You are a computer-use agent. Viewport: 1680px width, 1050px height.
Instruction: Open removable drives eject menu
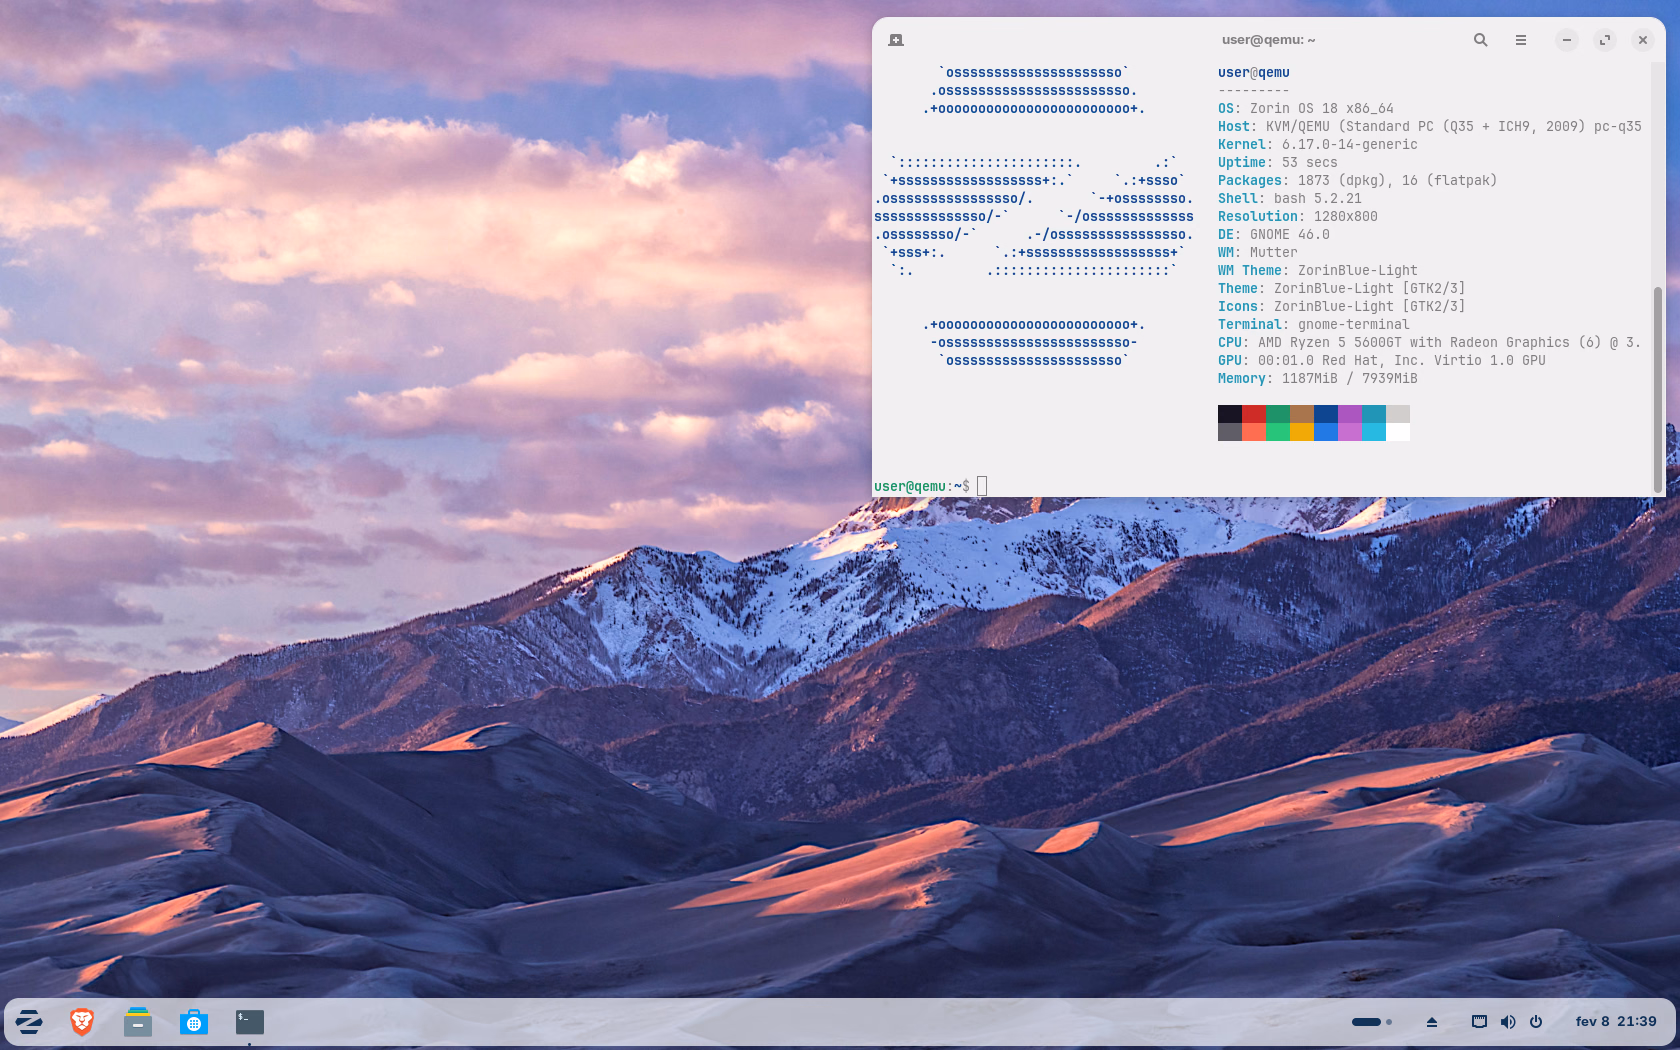[1432, 1022]
